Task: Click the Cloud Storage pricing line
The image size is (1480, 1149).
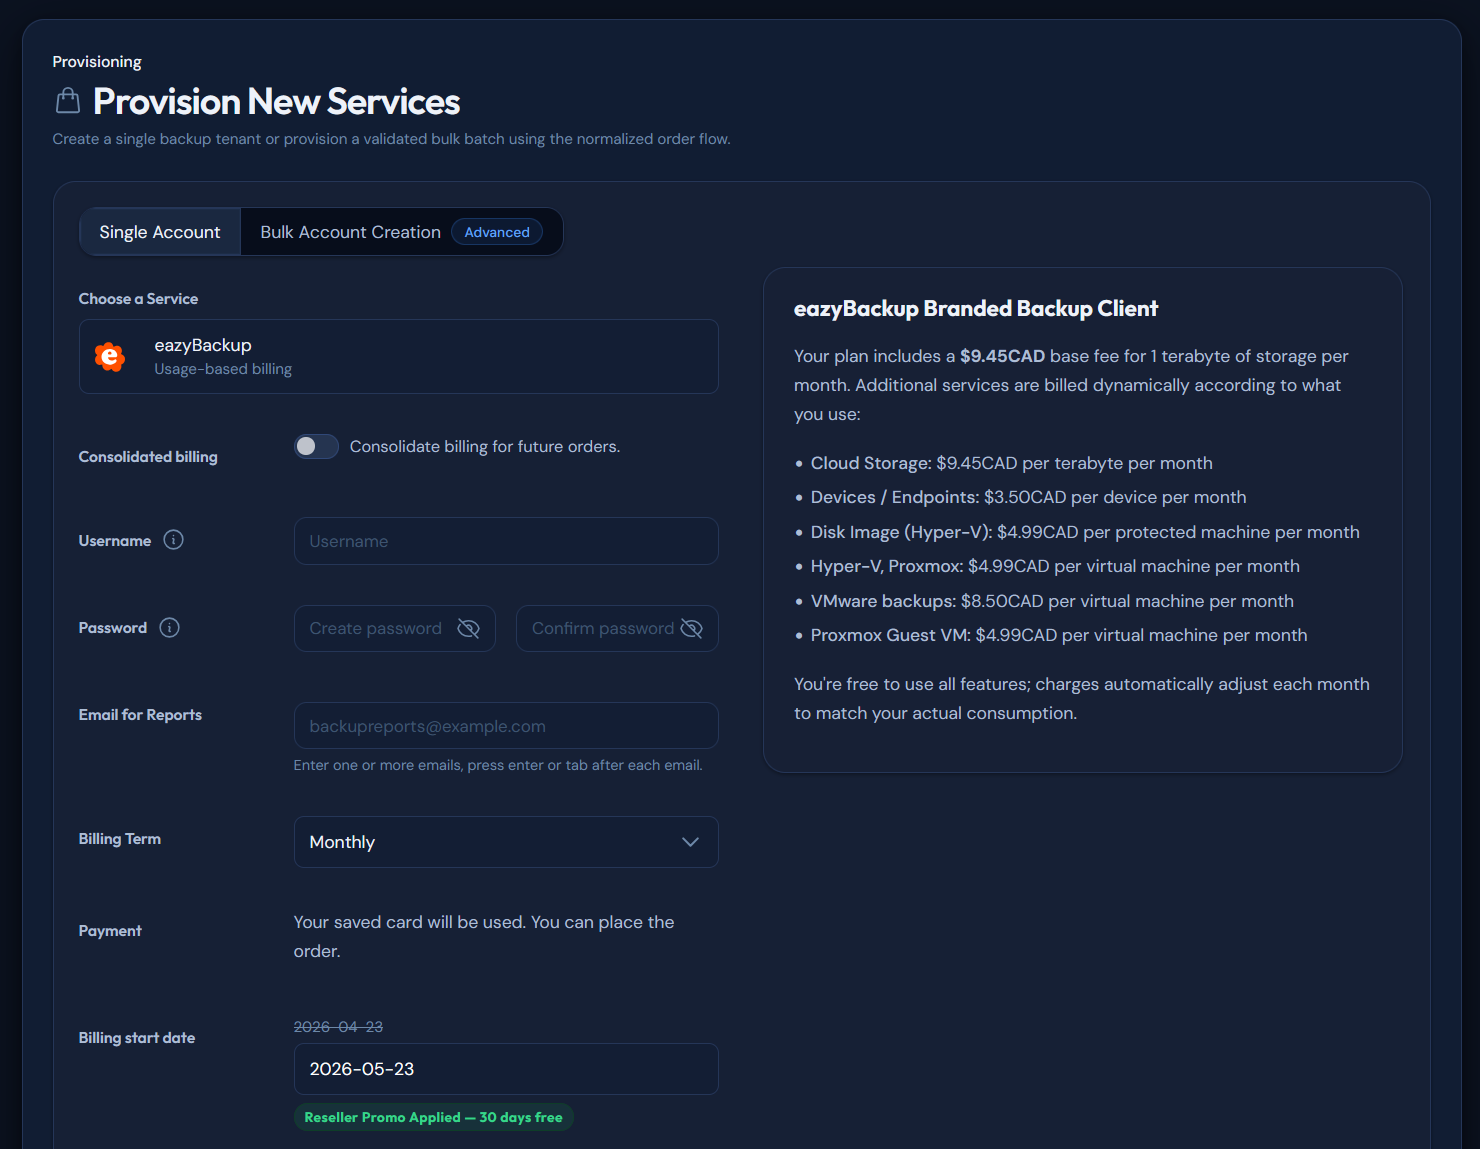Action: click(x=1011, y=463)
